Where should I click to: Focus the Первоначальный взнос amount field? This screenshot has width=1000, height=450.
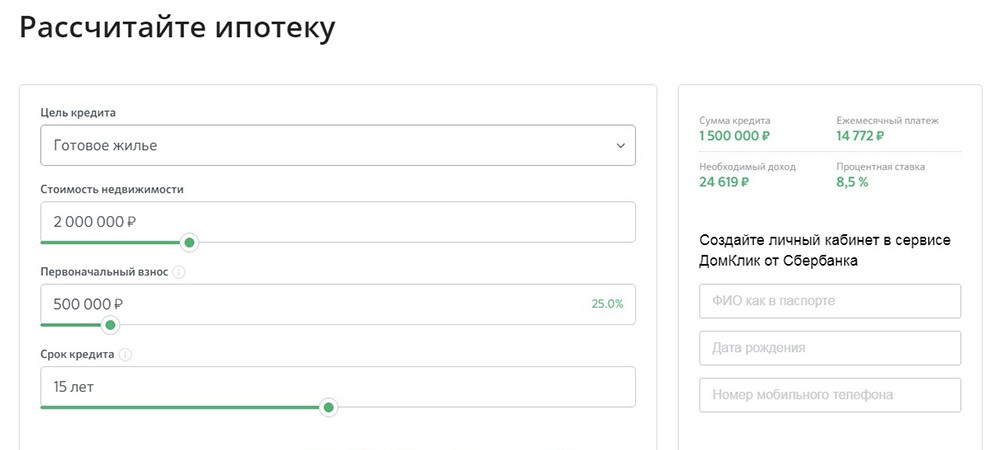(x=300, y=303)
